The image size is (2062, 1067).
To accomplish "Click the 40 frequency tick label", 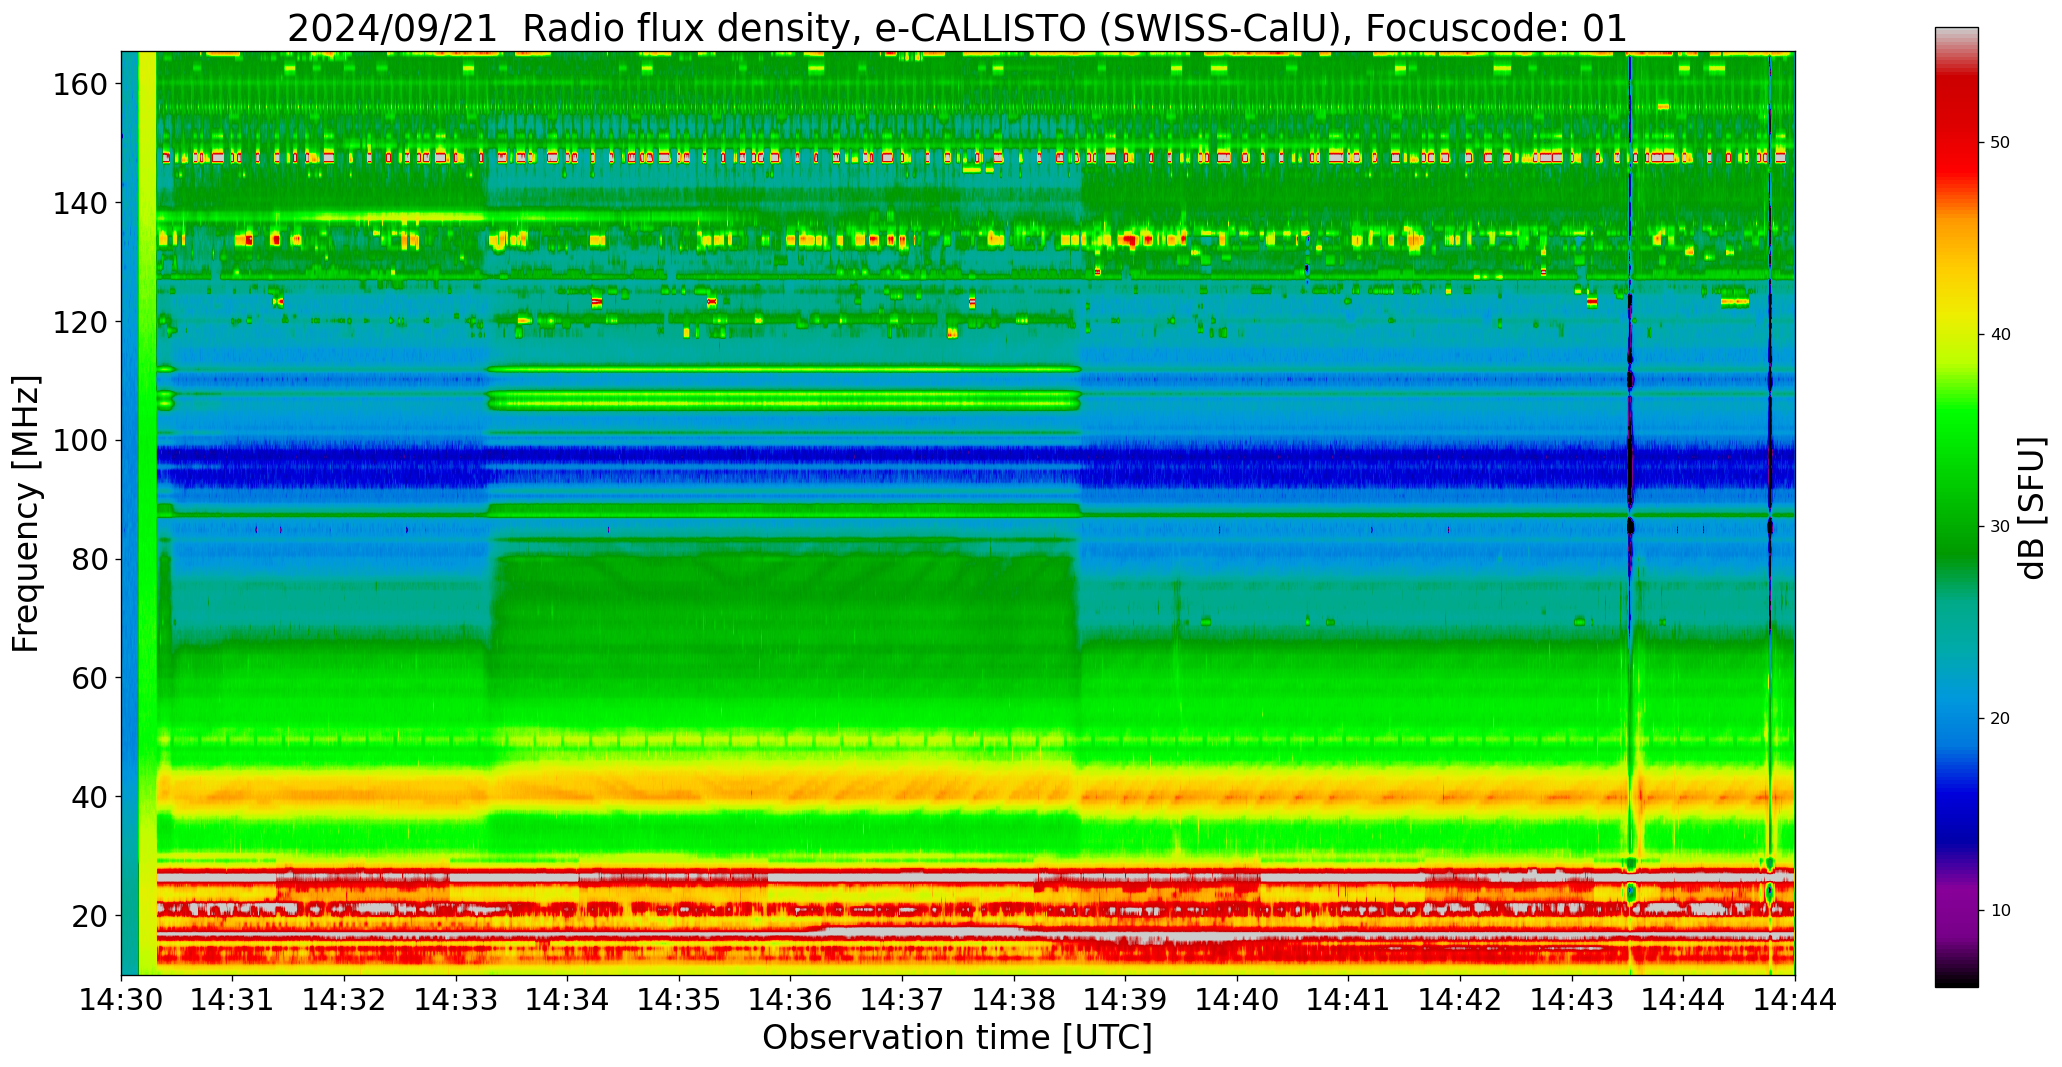I will [88, 797].
